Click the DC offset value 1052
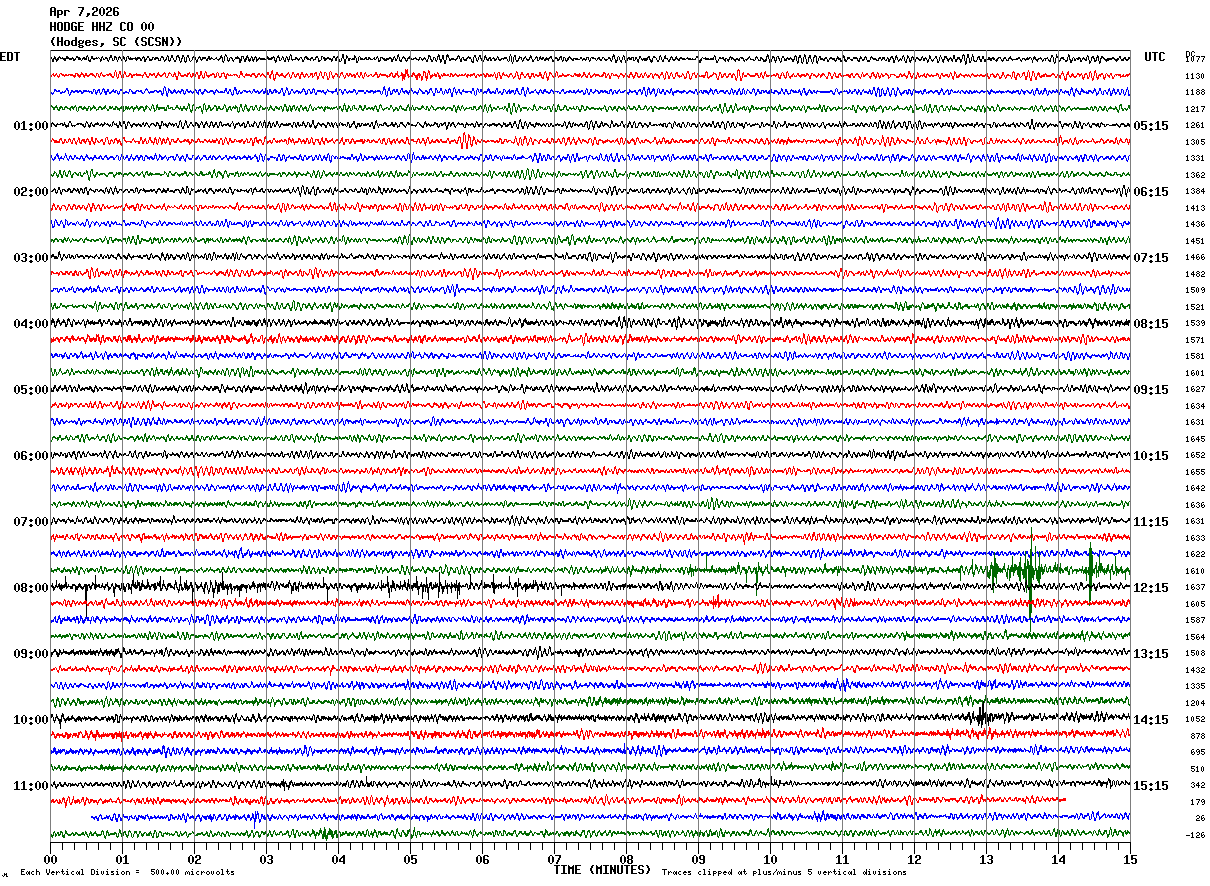1210x886 pixels. point(1195,720)
